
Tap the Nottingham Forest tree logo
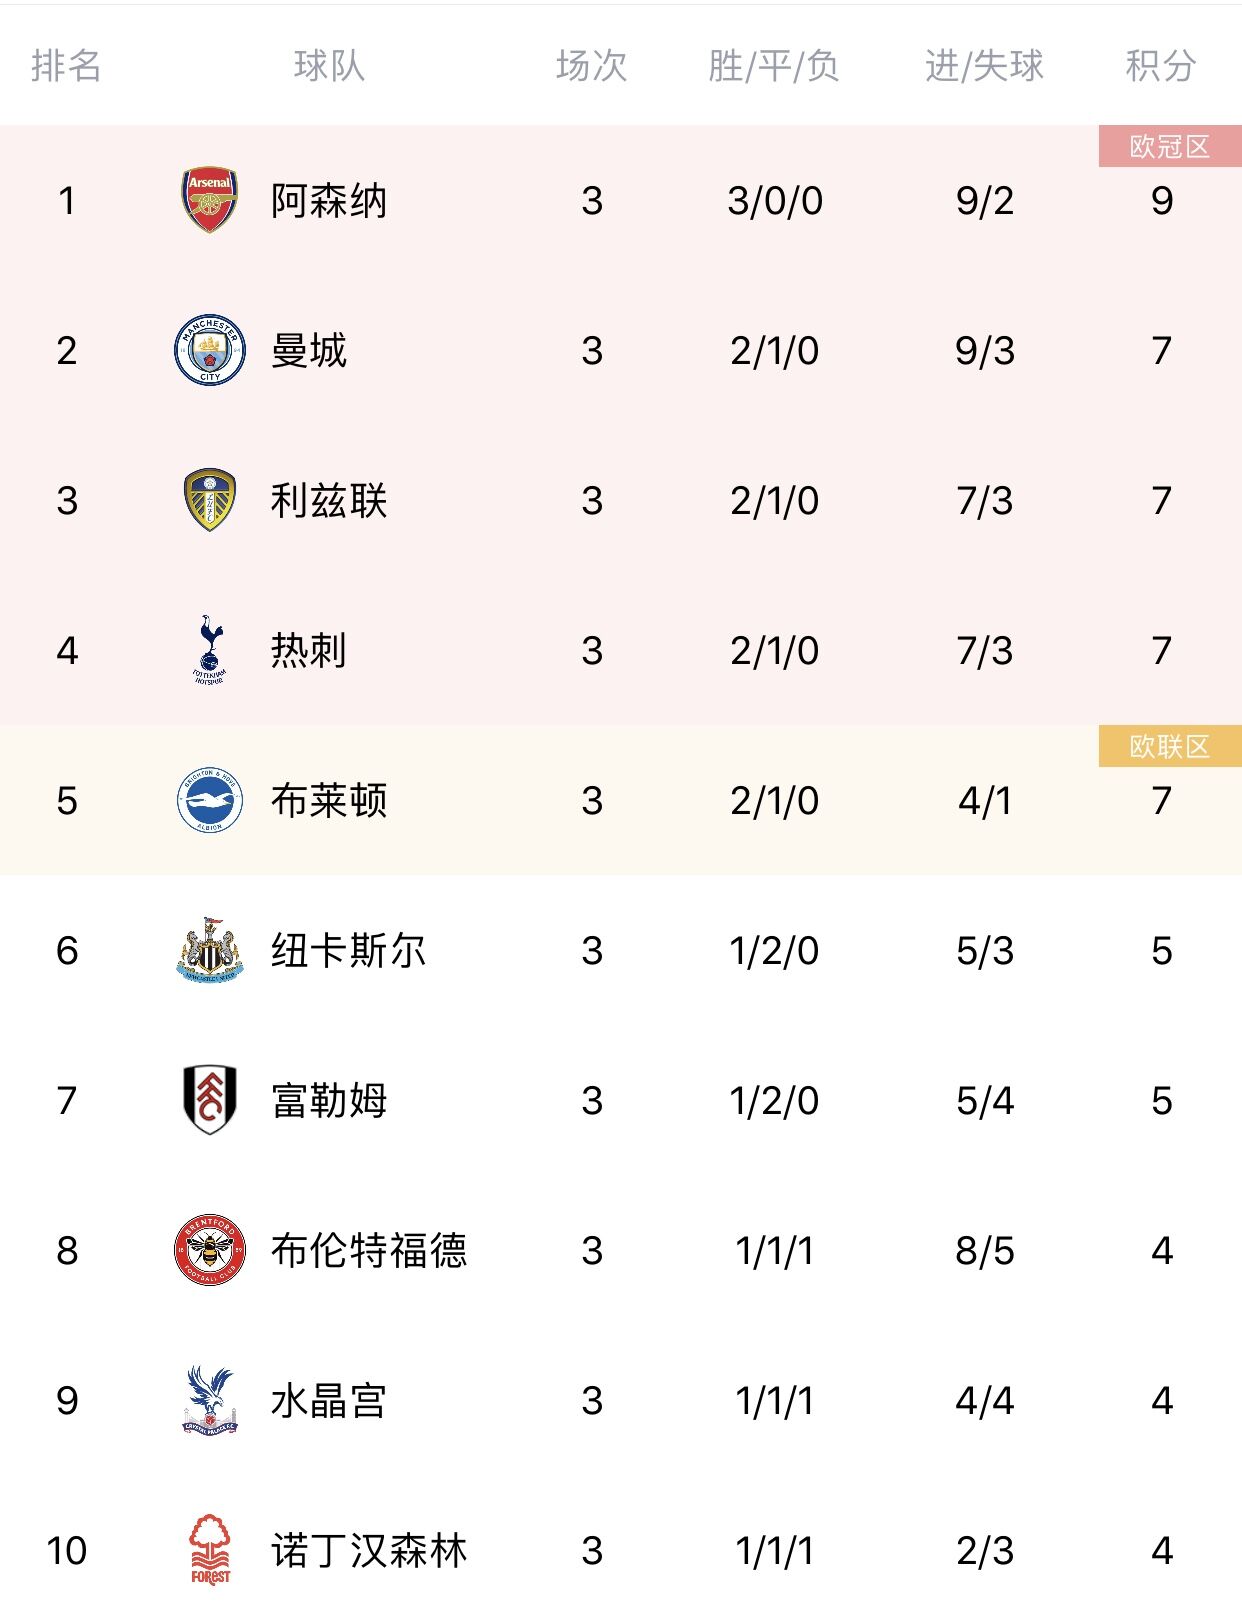(x=210, y=1550)
